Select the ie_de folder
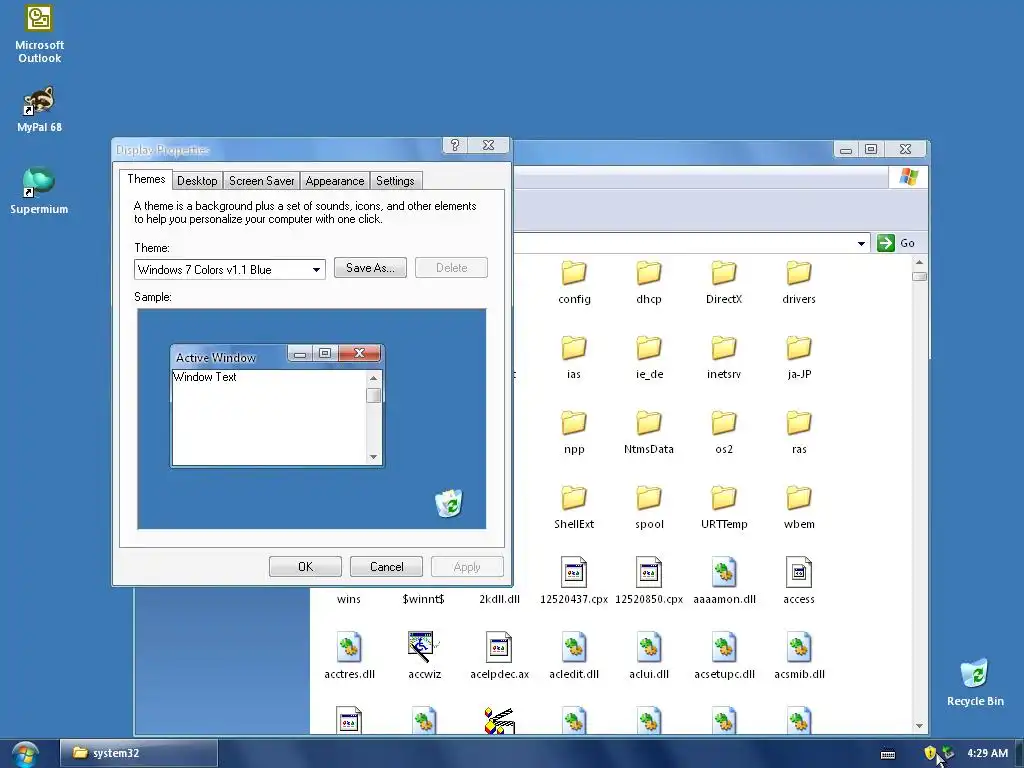Screen dimensions: 1024x768 pyautogui.click(x=648, y=358)
